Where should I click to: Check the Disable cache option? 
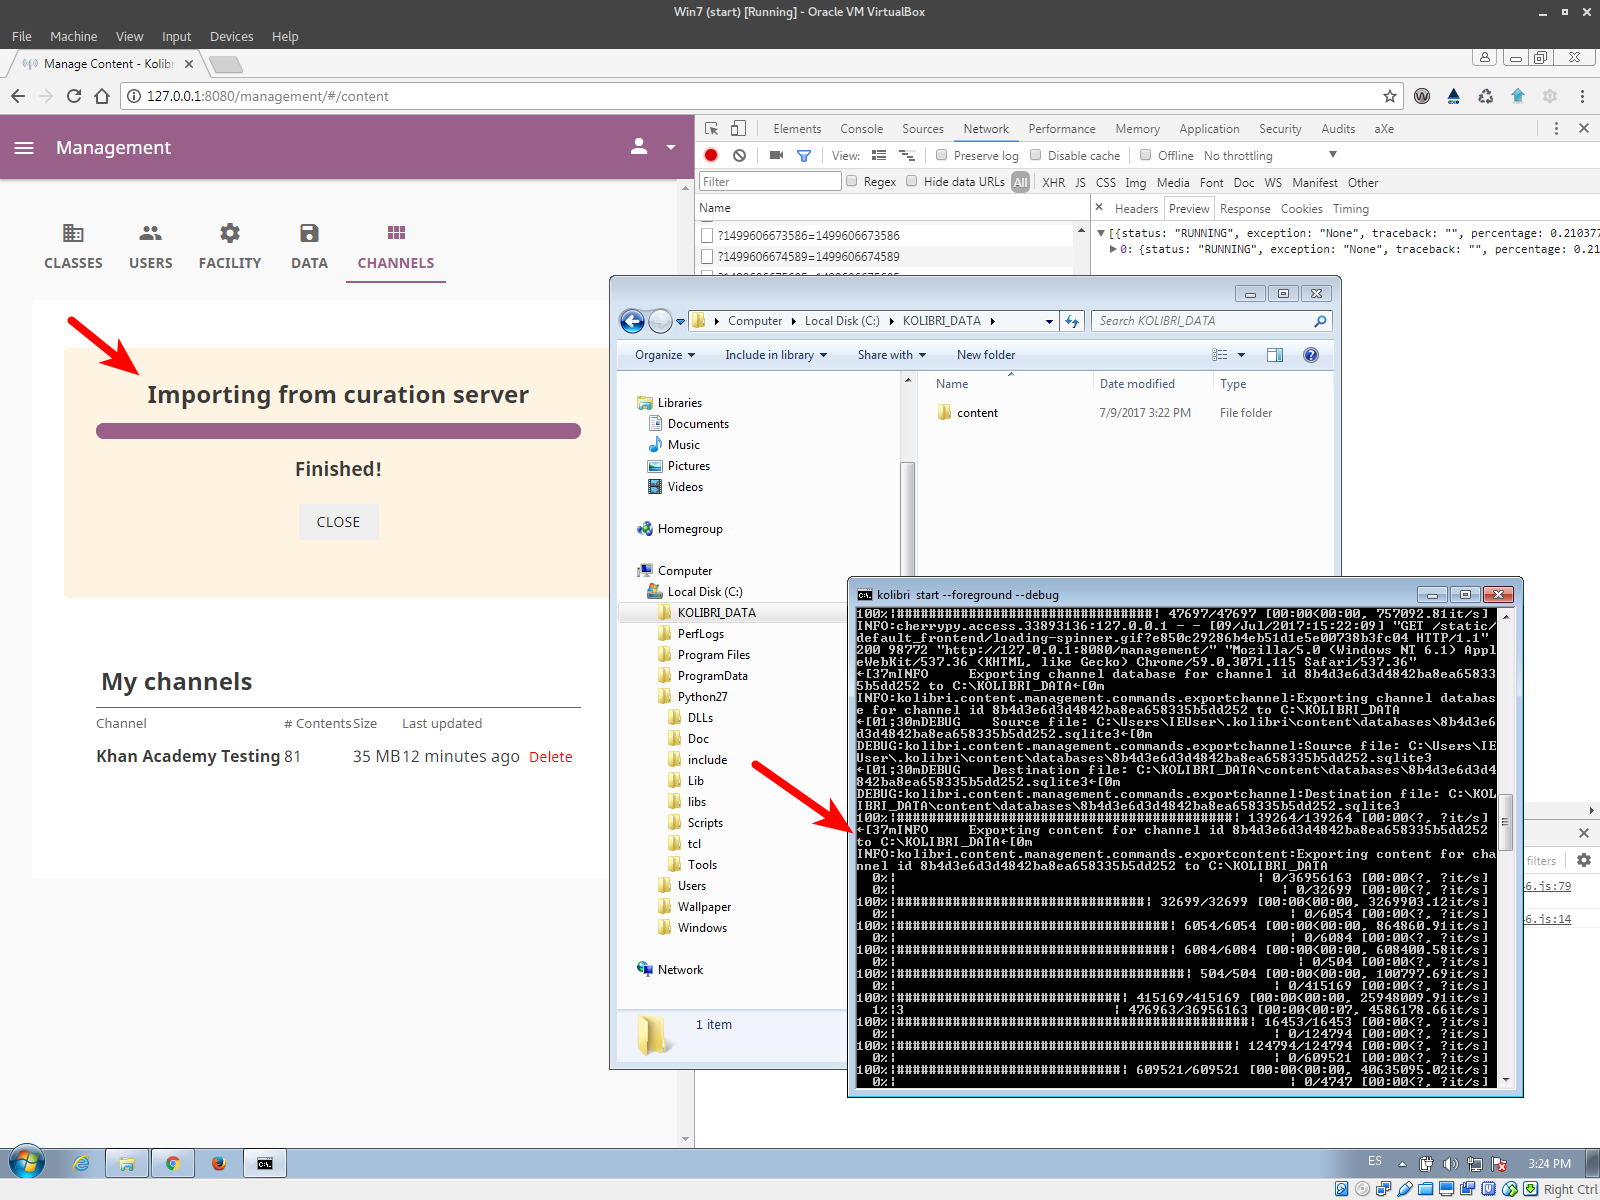click(x=1035, y=155)
